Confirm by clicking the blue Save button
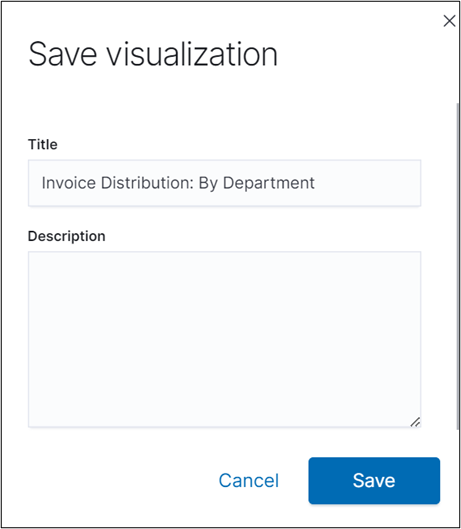Image resolution: width=461 pixels, height=529 pixels. click(x=374, y=480)
